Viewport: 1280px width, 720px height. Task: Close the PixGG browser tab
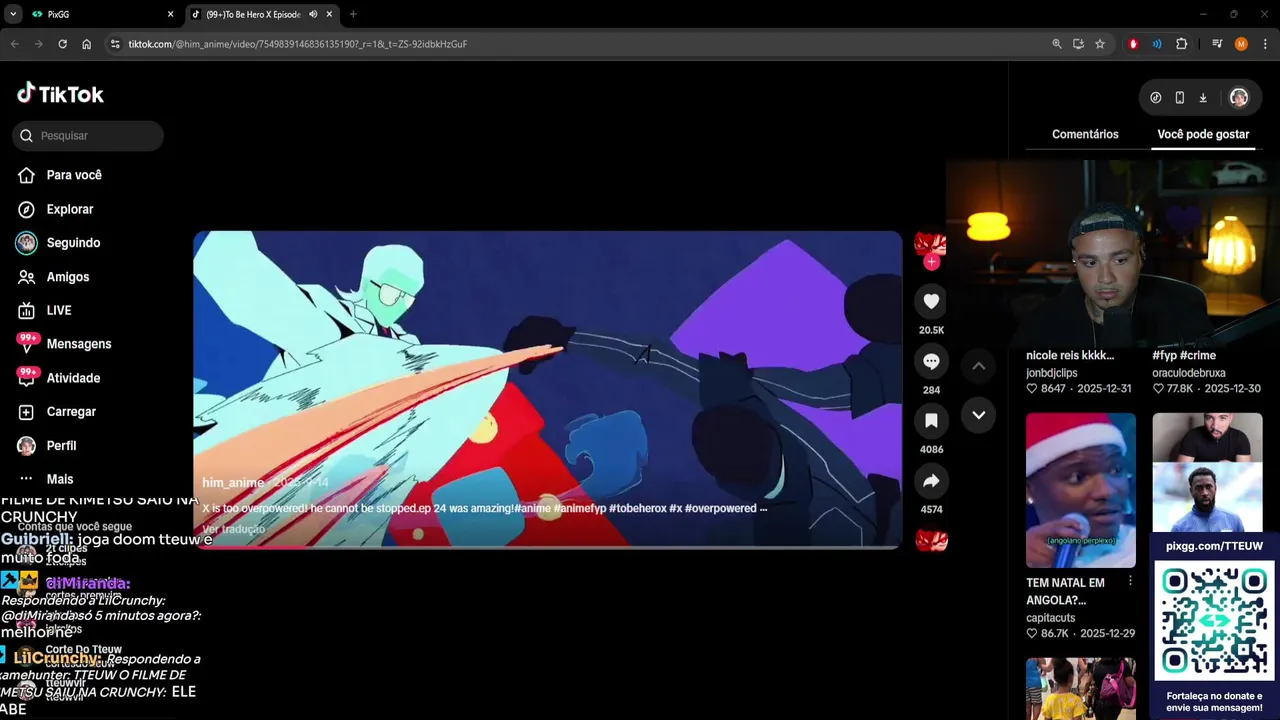170,14
